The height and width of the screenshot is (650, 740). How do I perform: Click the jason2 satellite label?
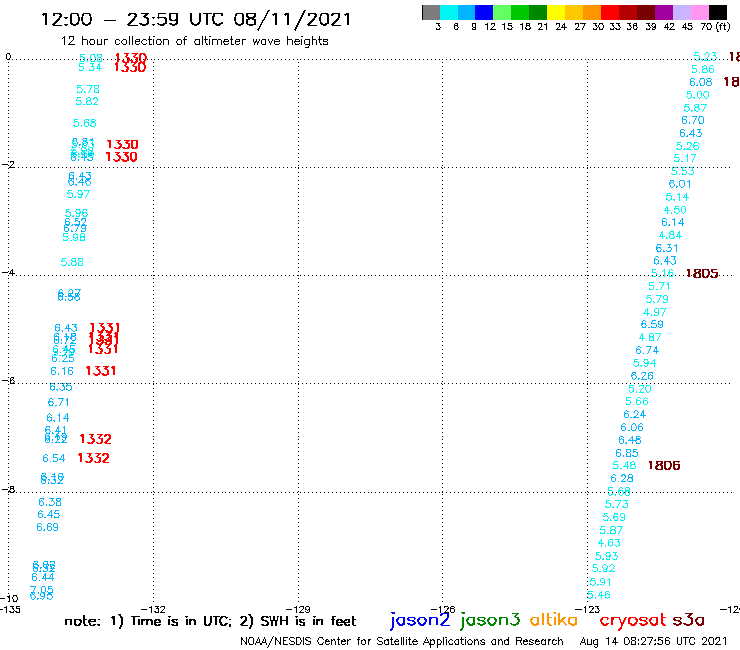coord(420,620)
